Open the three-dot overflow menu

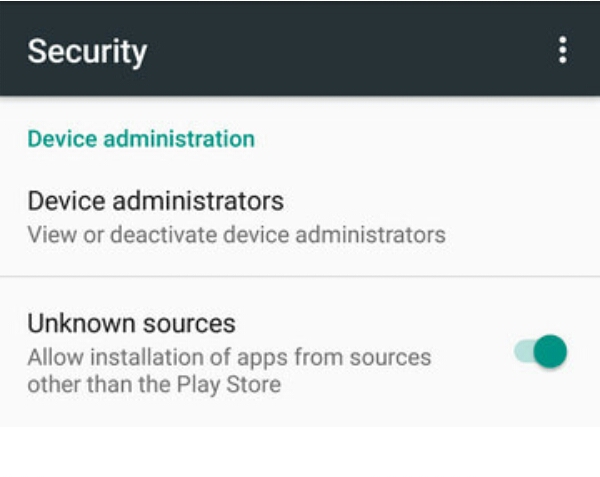[x=563, y=49]
